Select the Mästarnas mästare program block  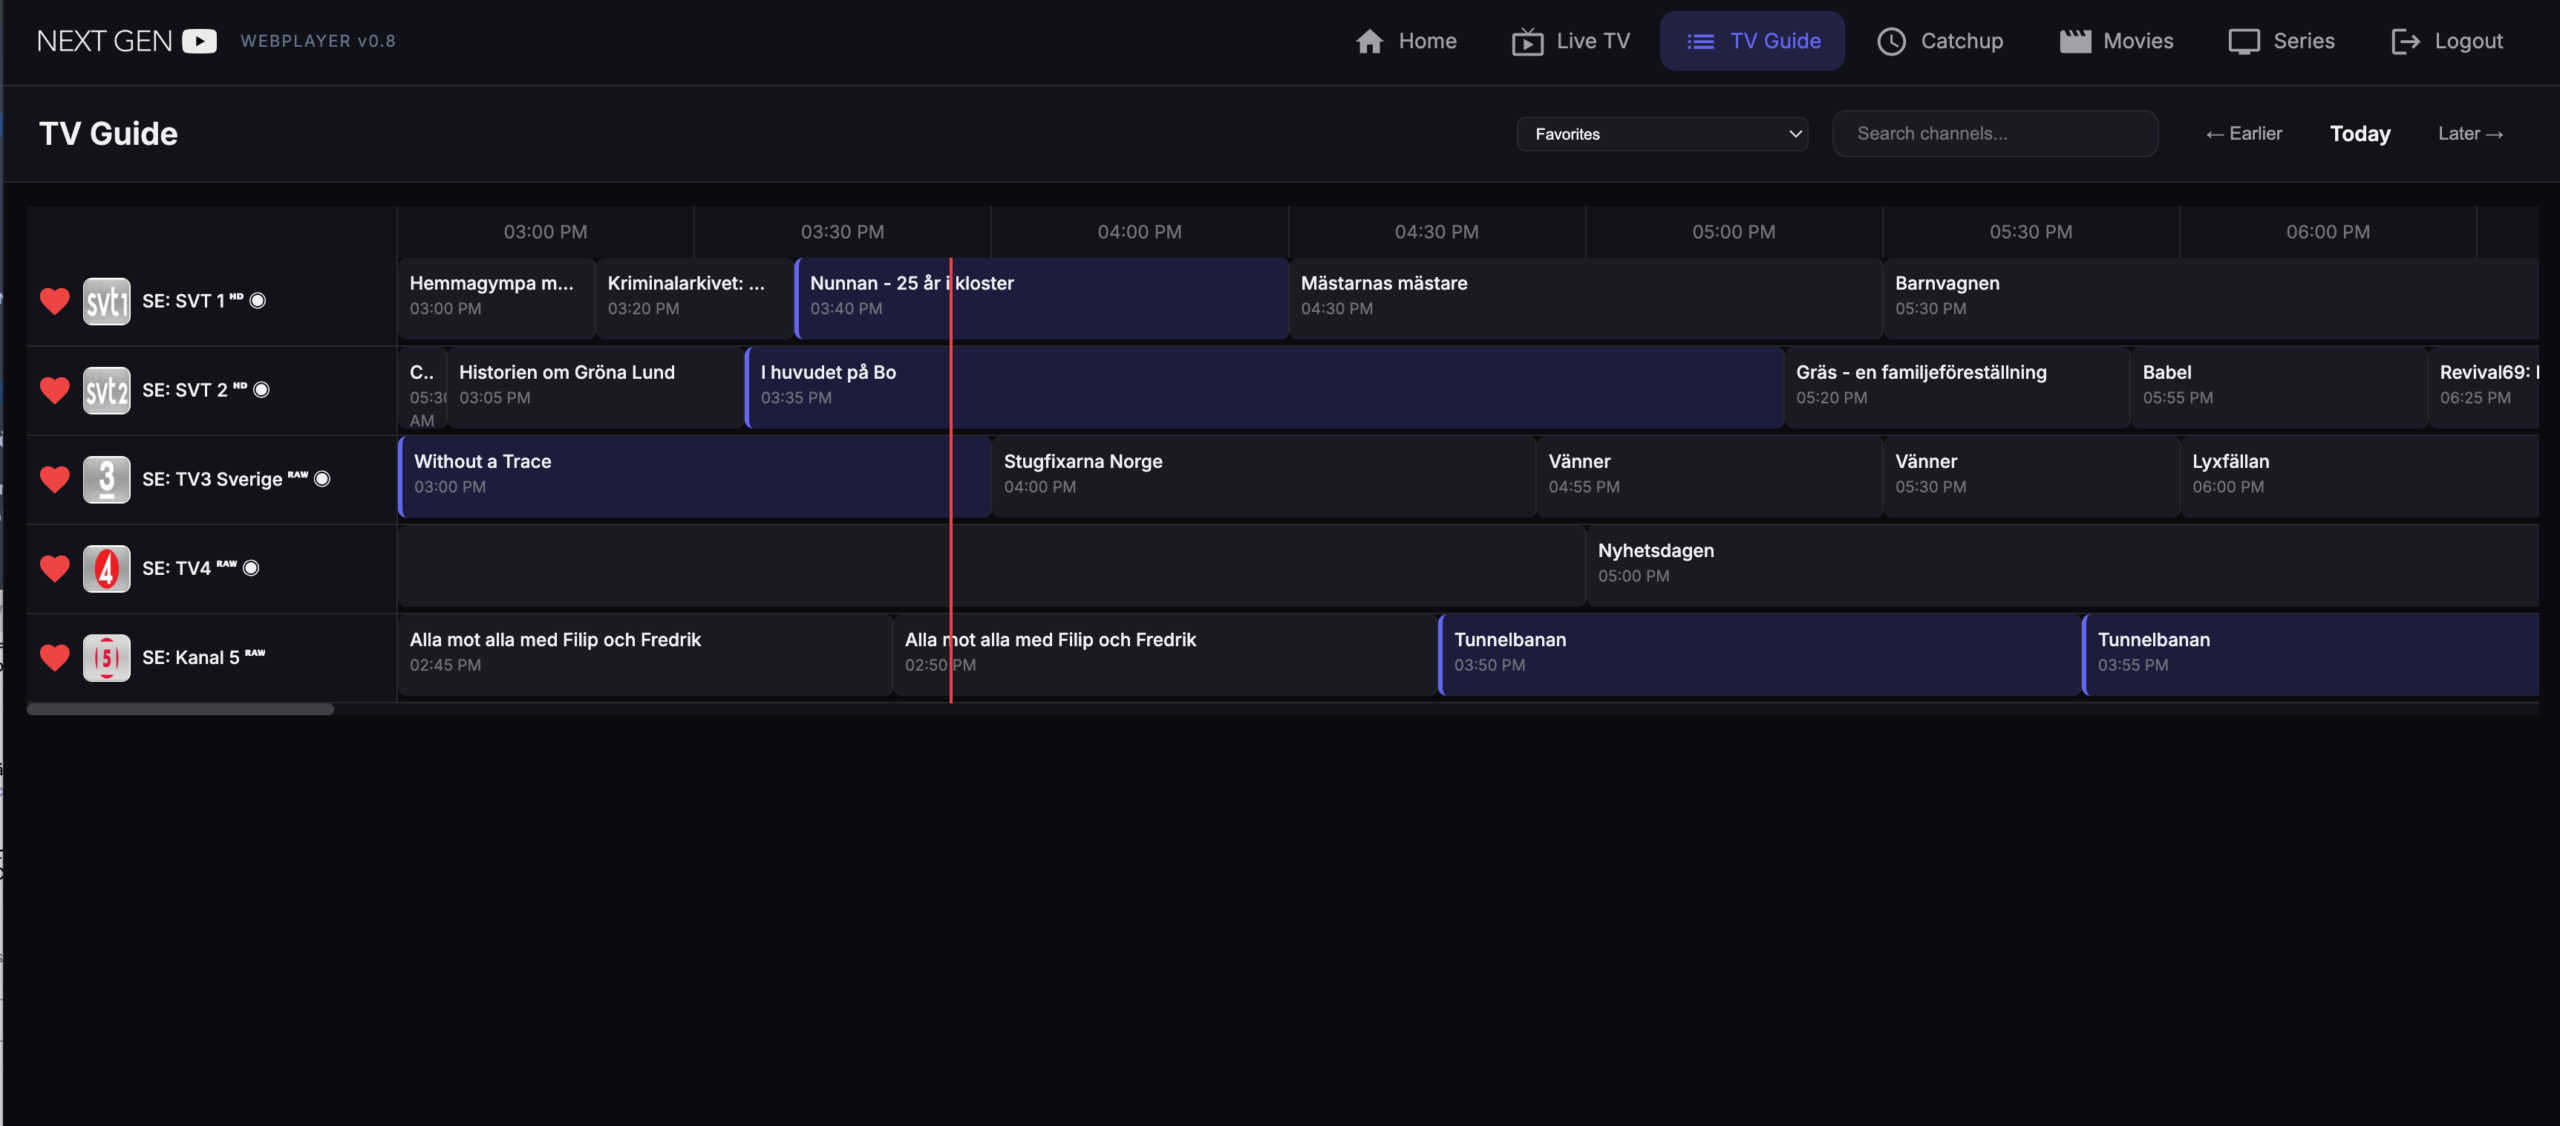(x=1585, y=296)
